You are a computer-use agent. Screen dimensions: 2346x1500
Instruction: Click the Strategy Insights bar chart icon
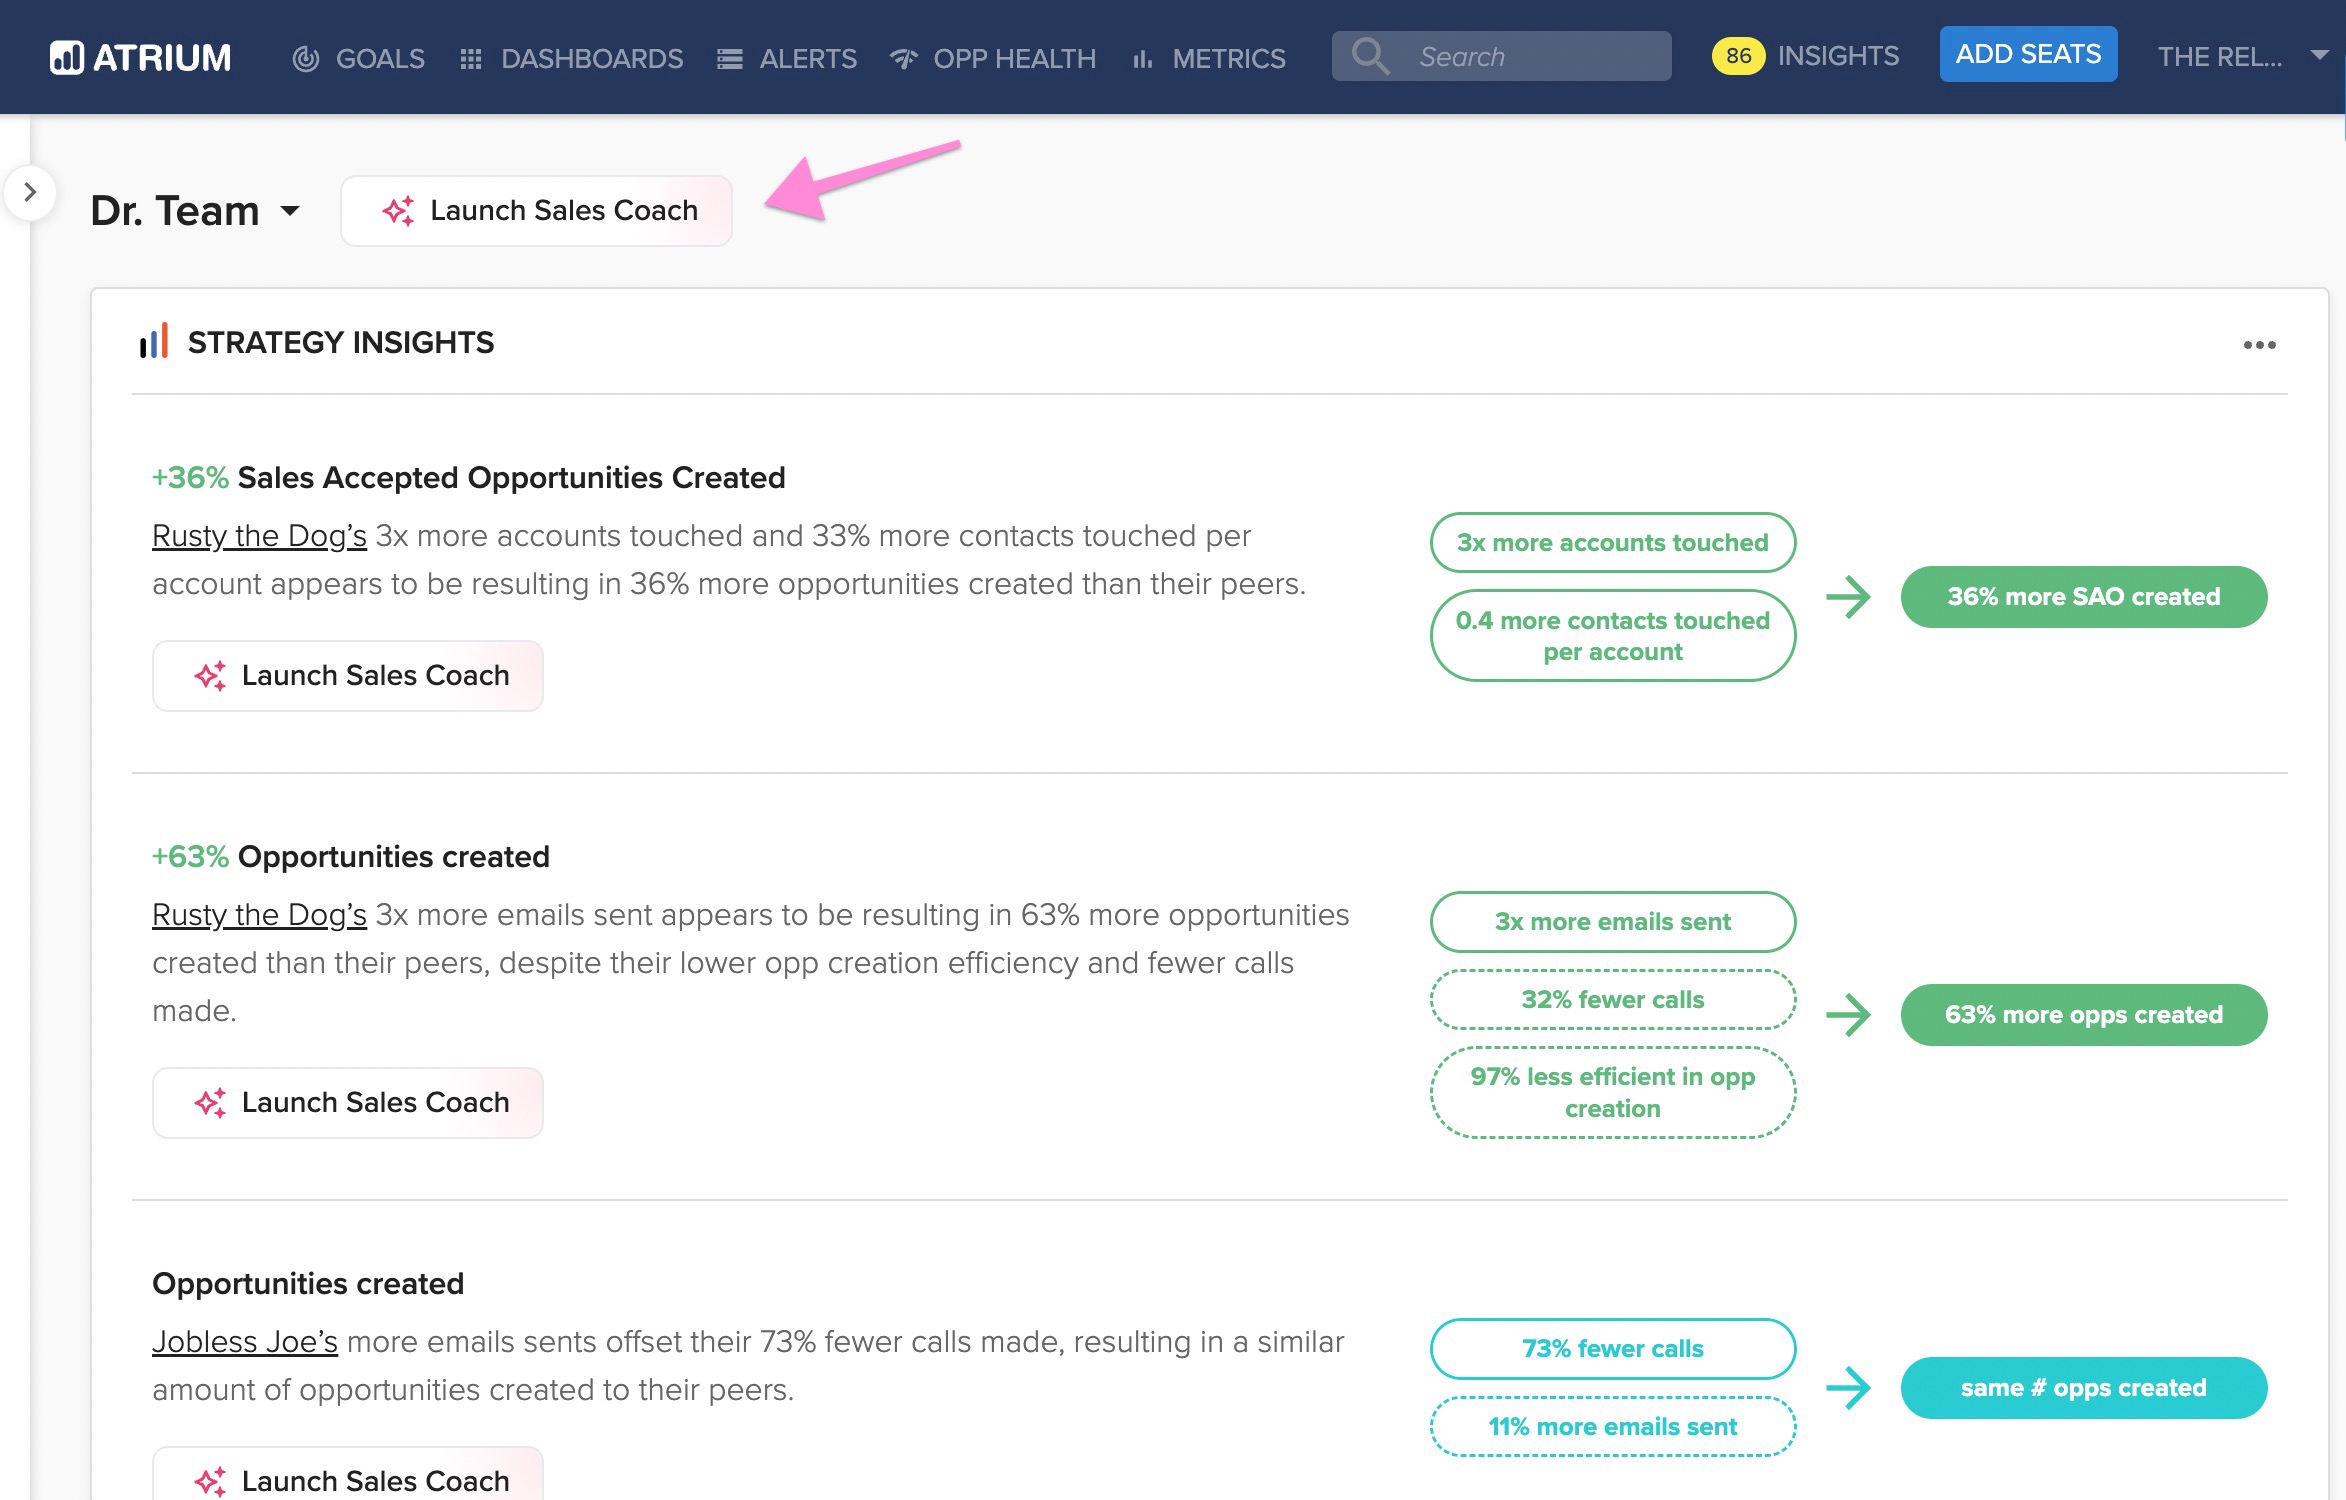click(154, 342)
